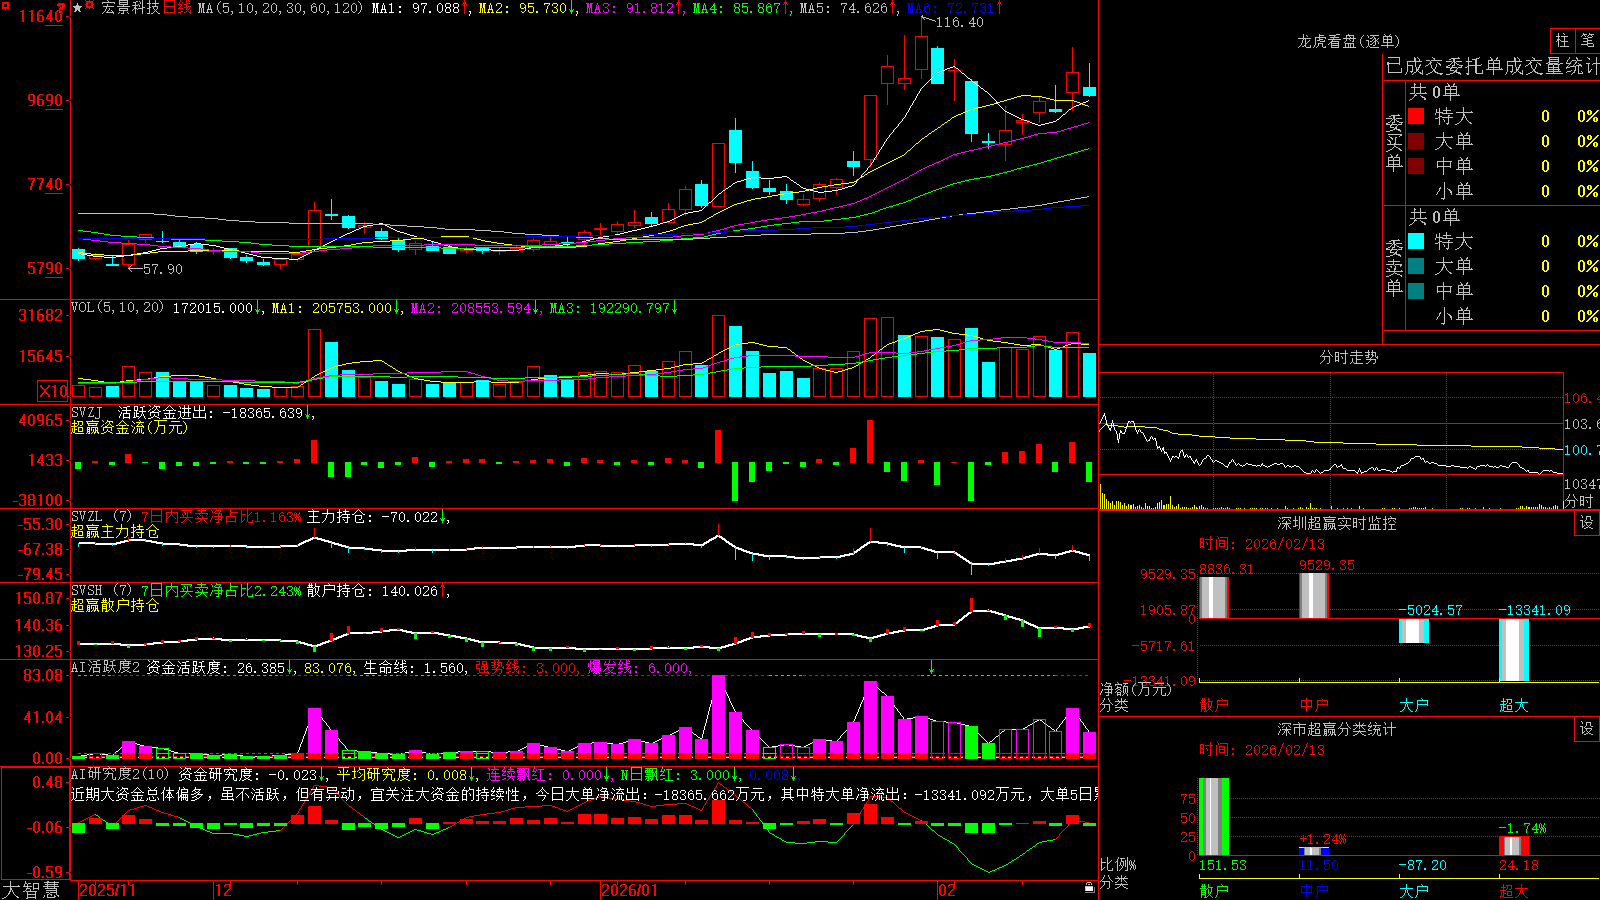Click the X10 volume scale marker
Screen dimensions: 1600x900
coord(53,391)
